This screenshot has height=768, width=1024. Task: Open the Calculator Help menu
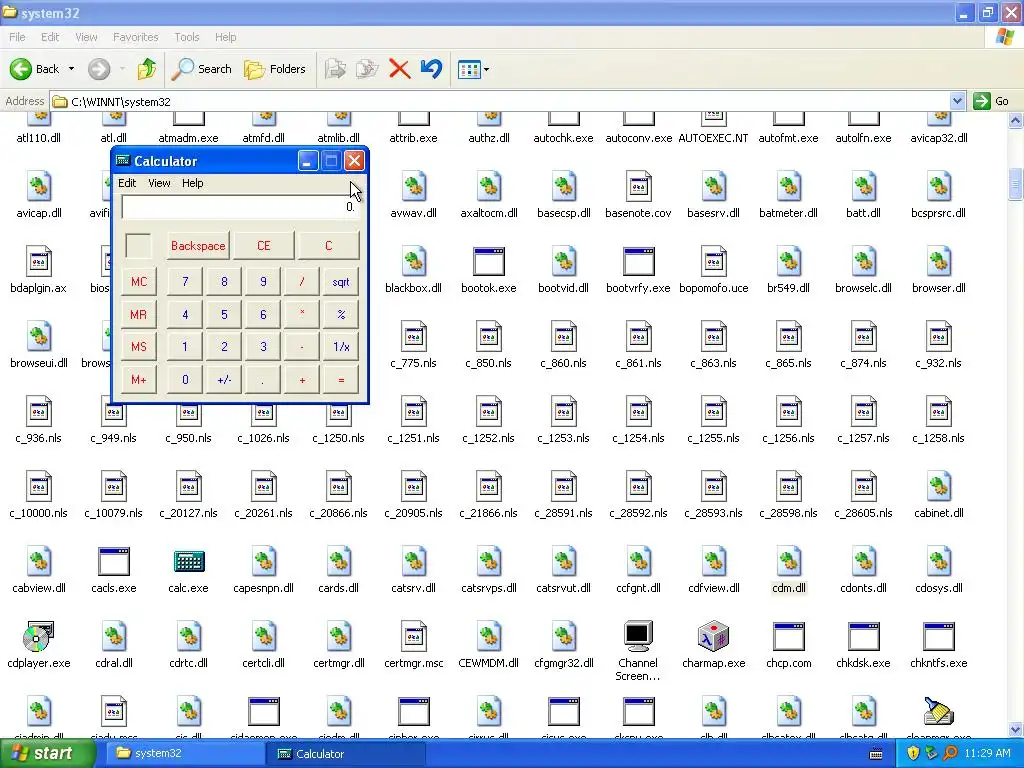tap(193, 183)
